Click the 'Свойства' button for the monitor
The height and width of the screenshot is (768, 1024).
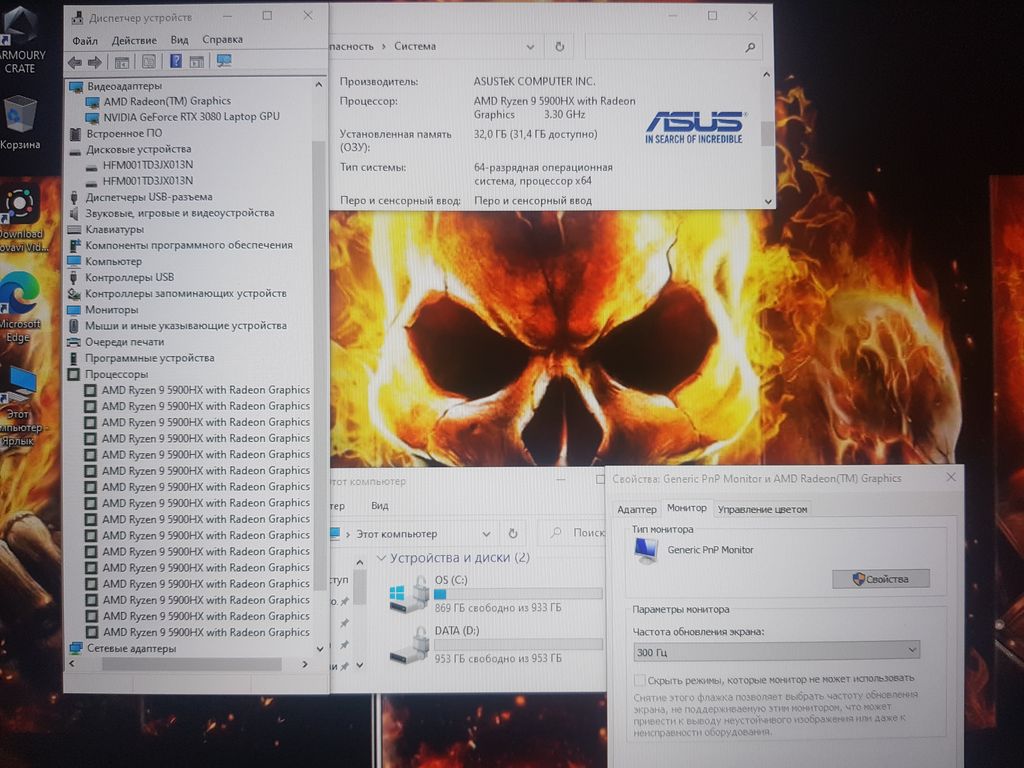[x=880, y=579]
